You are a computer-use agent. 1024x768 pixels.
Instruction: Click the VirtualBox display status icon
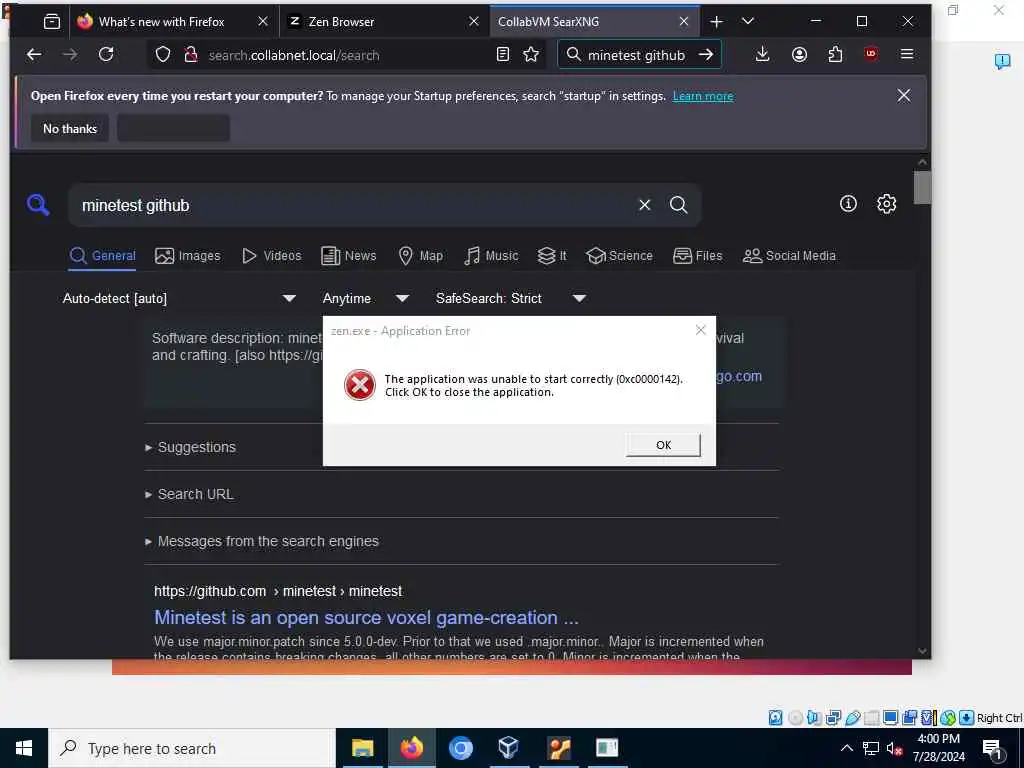[890, 718]
